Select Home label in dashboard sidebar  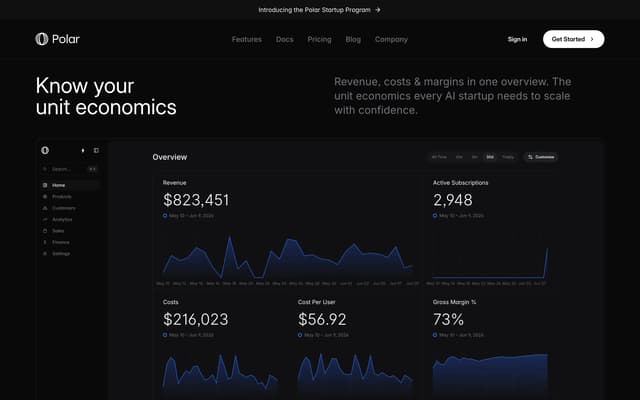tap(58, 185)
